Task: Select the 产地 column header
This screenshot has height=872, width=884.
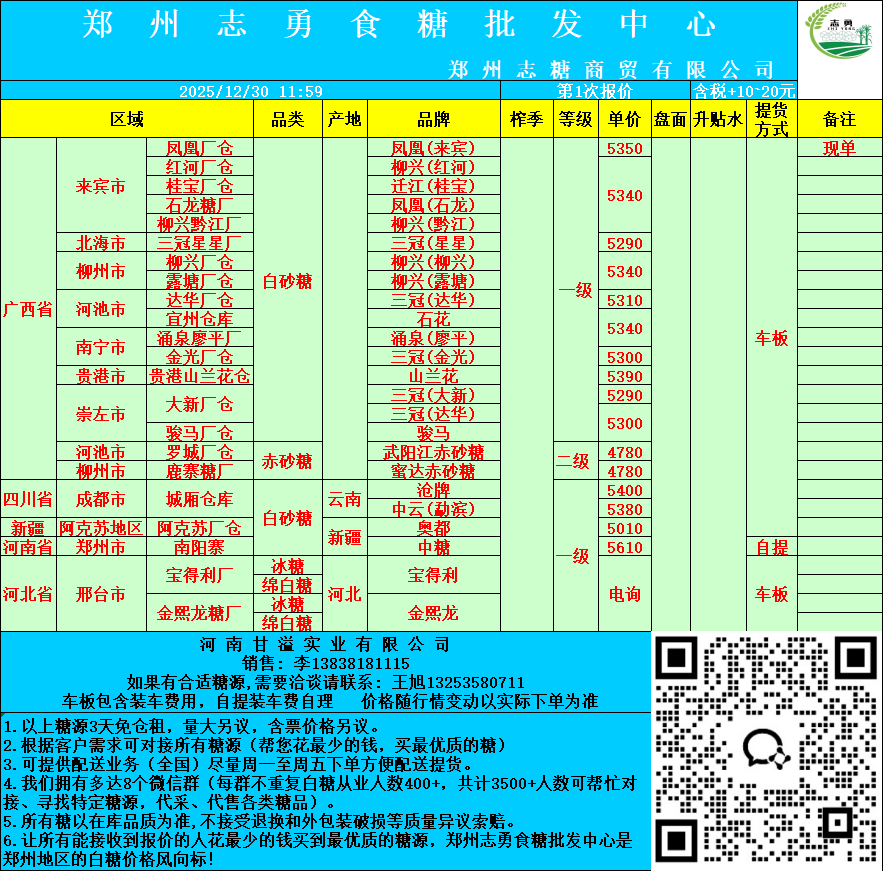Action: click(345, 119)
